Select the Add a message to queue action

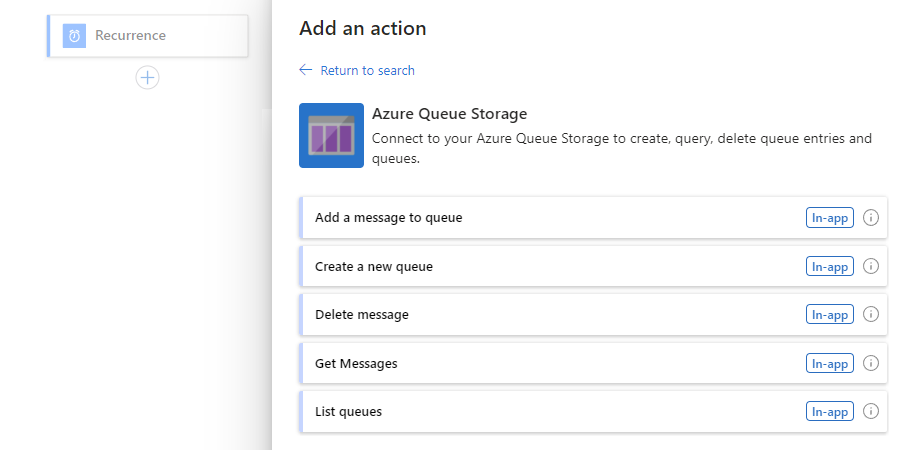[389, 217]
